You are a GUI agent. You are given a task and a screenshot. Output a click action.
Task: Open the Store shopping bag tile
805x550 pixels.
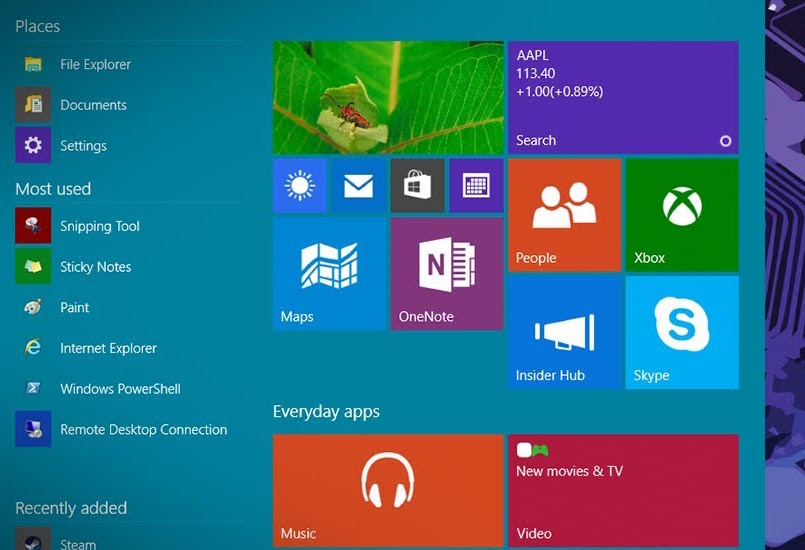(x=417, y=185)
